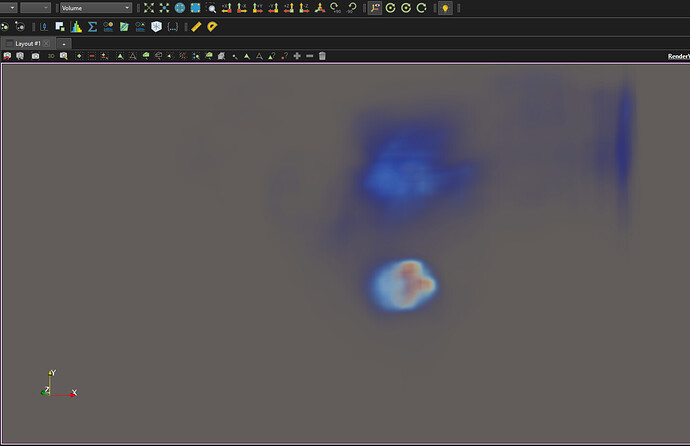
Task: Click the gray cube selection icon
Action: pyautogui.click(x=221, y=56)
